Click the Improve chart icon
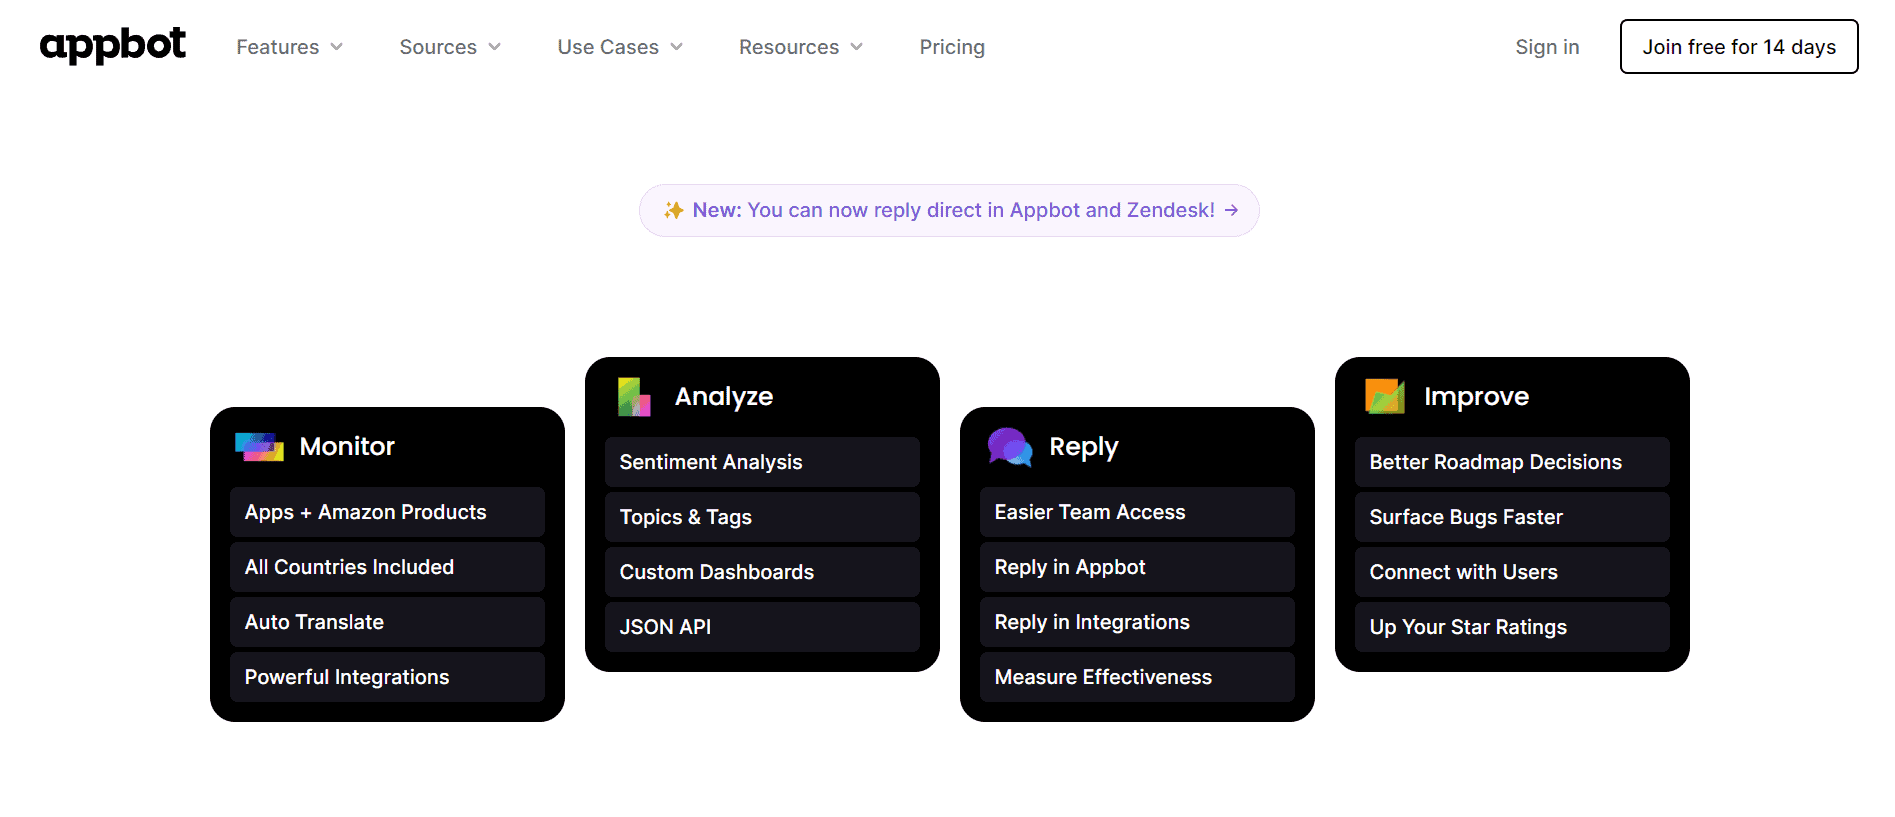The width and height of the screenshot is (1895, 817). (x=1384, y=396)
